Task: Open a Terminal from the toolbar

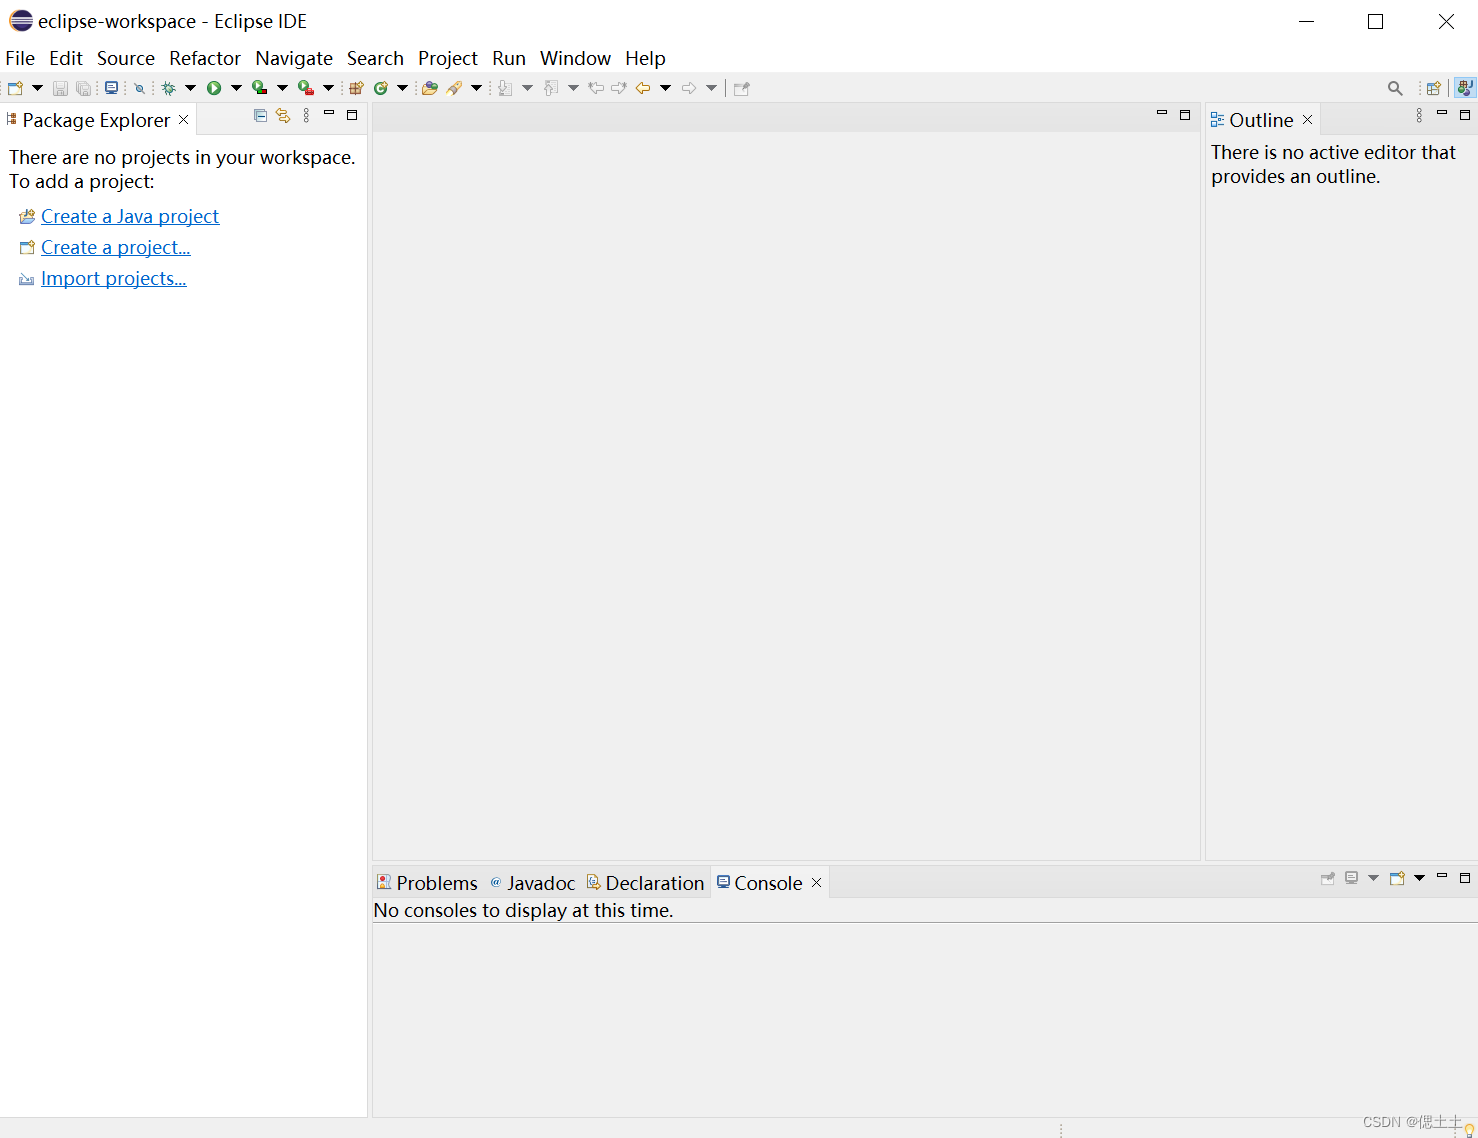Action: (111, 88)
